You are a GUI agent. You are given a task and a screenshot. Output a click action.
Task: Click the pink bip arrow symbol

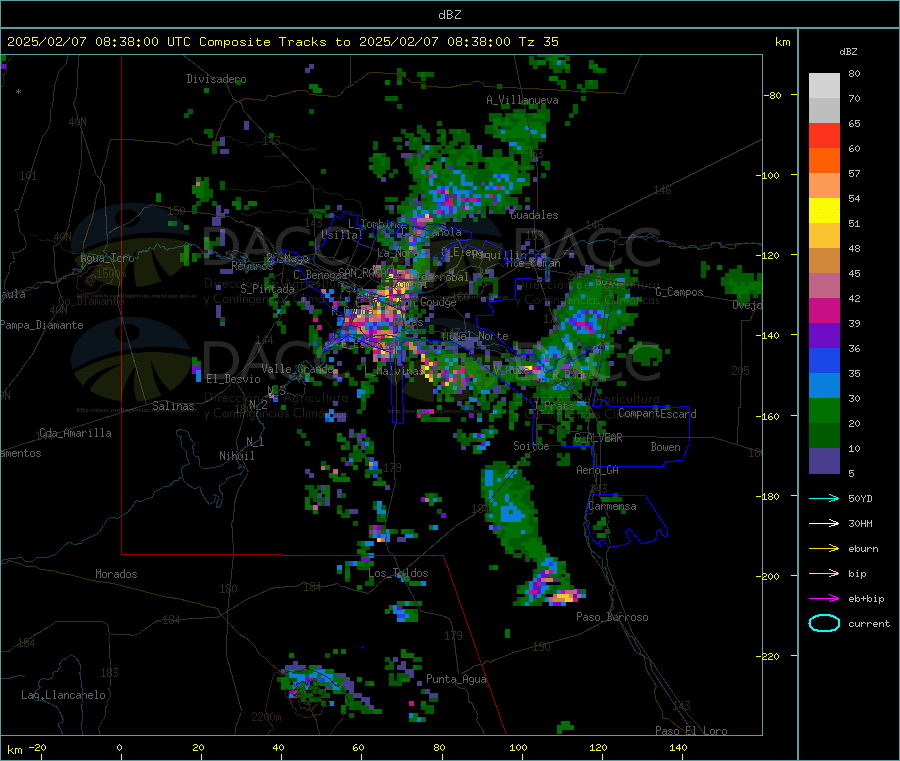[x=824, y=573]
